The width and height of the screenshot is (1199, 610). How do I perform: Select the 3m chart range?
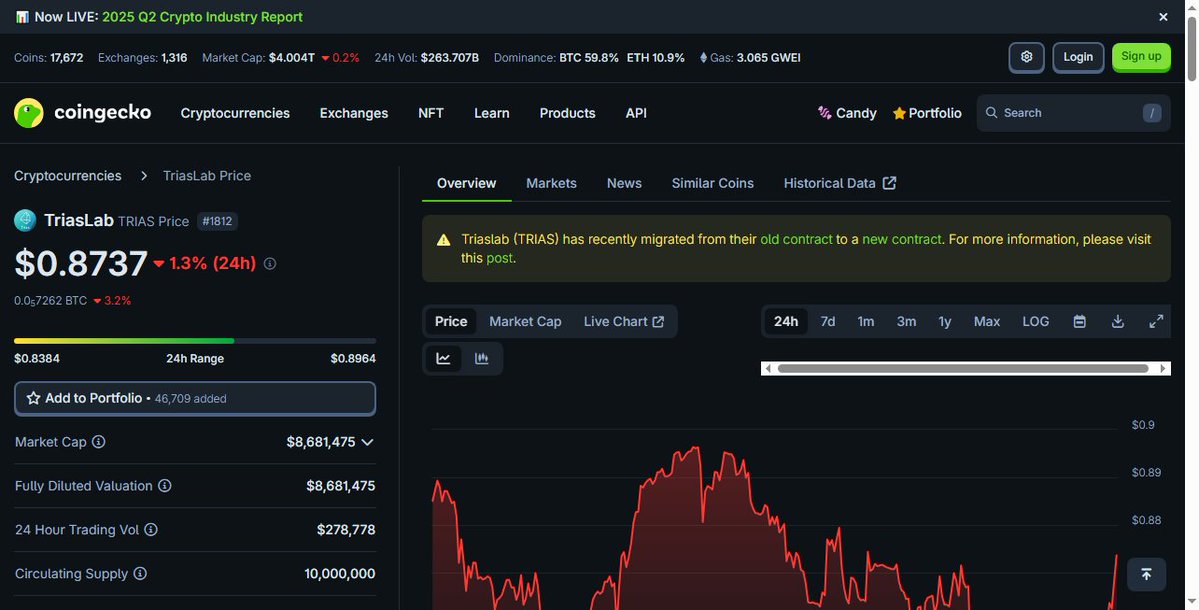click(x=906, y=322)
